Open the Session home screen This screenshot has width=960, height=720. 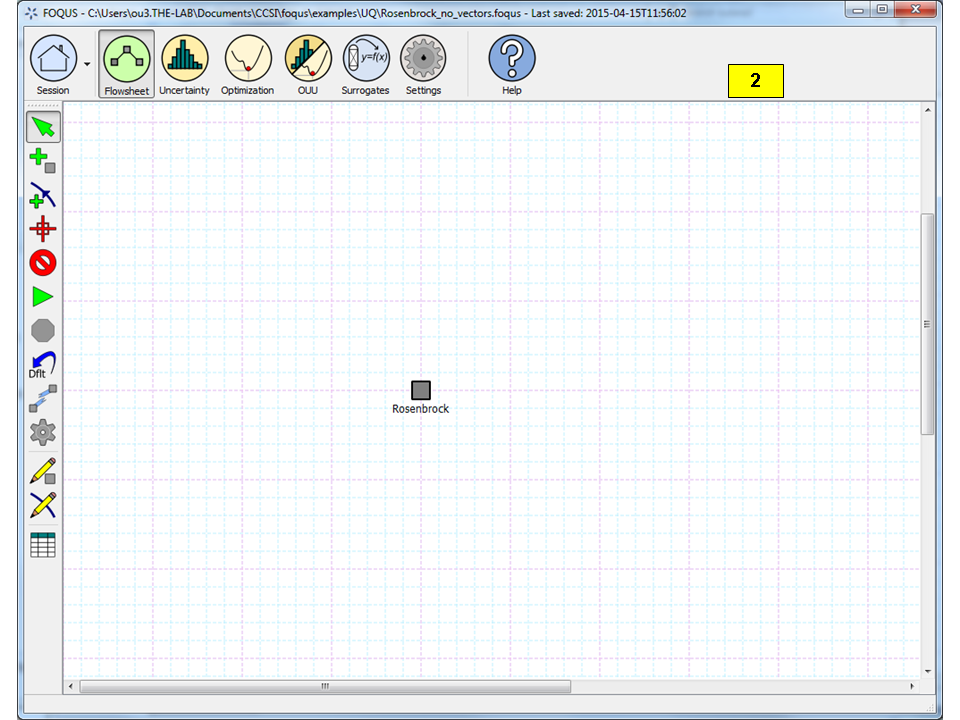pyautogui.click(x=53, y=60)
